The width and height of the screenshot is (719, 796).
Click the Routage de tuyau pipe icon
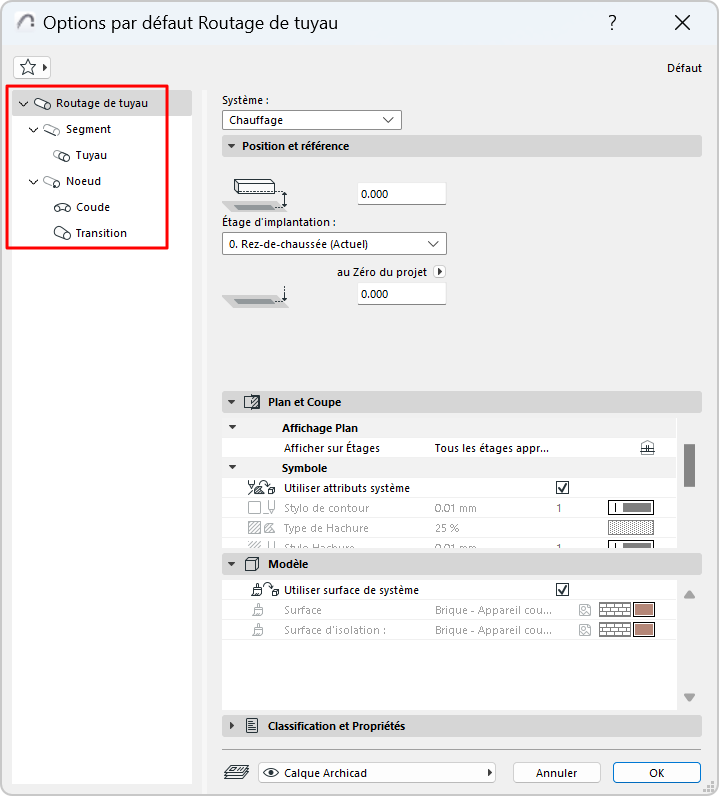pos(43,104)
